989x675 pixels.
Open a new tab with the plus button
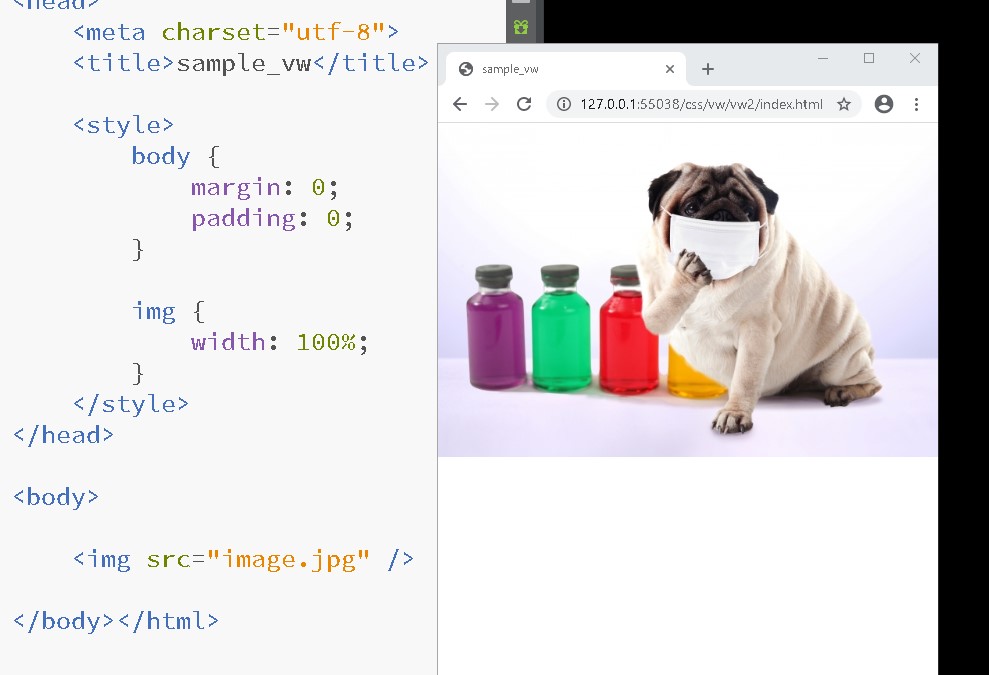point(708,69)
